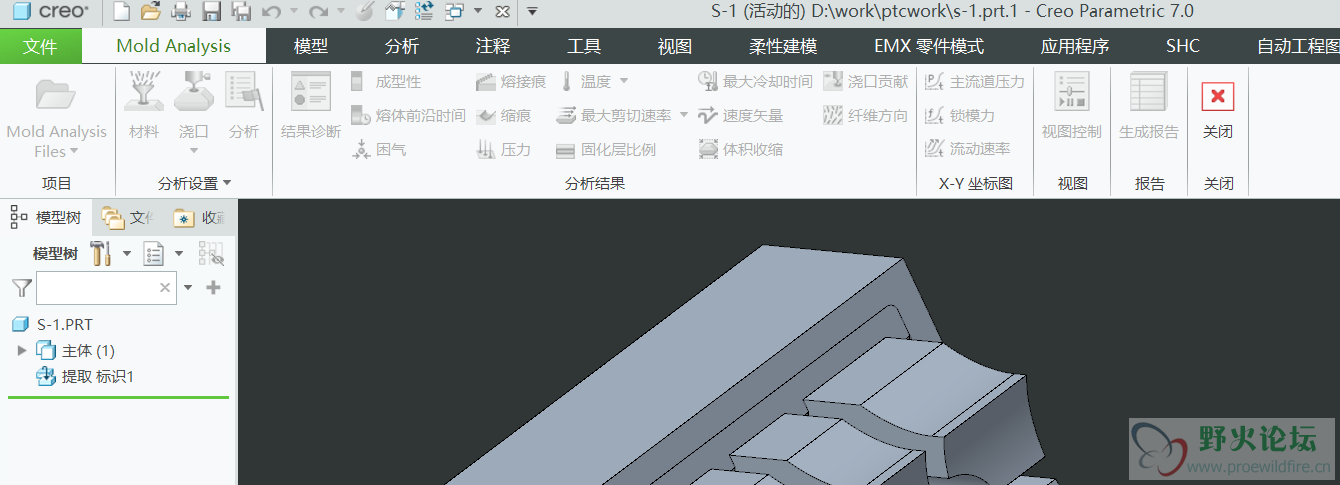Viewport: 1340px width, 485px height.
Task: Click the 缩痕 sink mark result
Action: click(503, 115)
